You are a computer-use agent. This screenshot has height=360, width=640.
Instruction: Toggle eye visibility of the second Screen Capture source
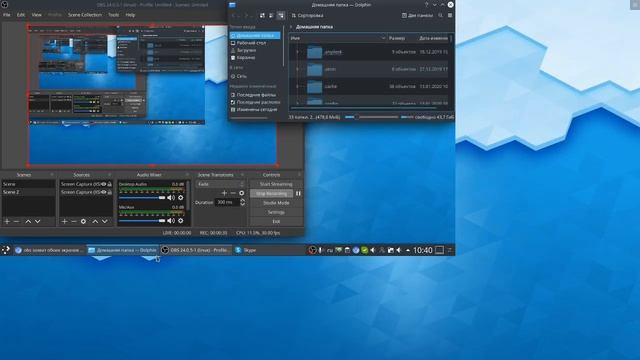click(x=104, y=192)
